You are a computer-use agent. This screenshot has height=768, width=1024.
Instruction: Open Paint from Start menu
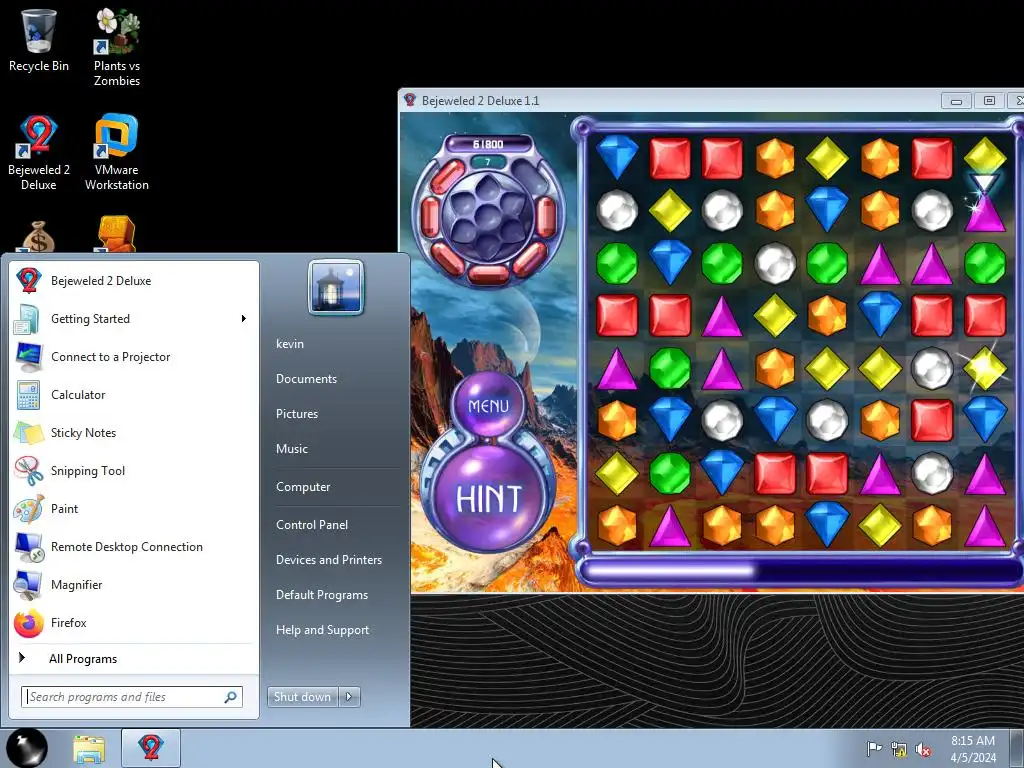[134, 509]
